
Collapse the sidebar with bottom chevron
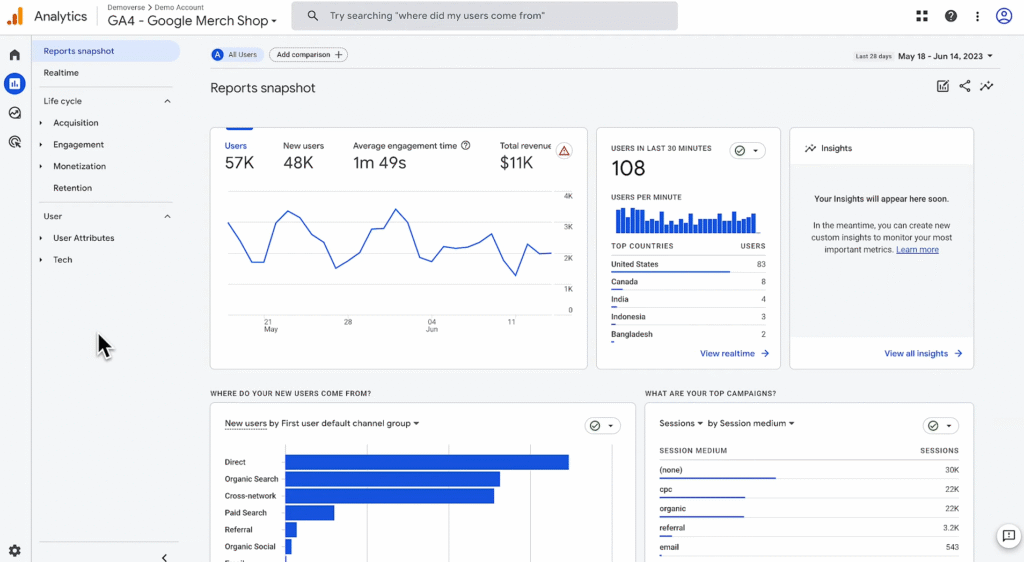165,557
